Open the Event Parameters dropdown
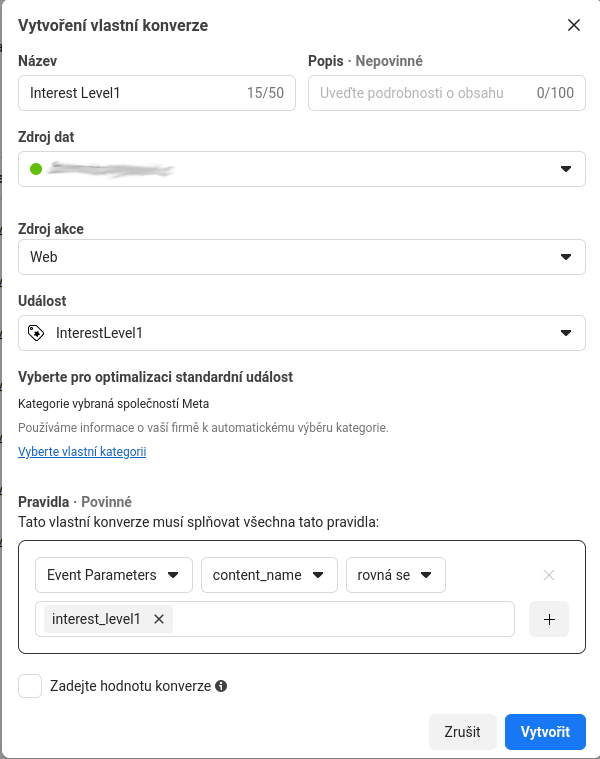600x759 pixels. click(x=113, y=575)
